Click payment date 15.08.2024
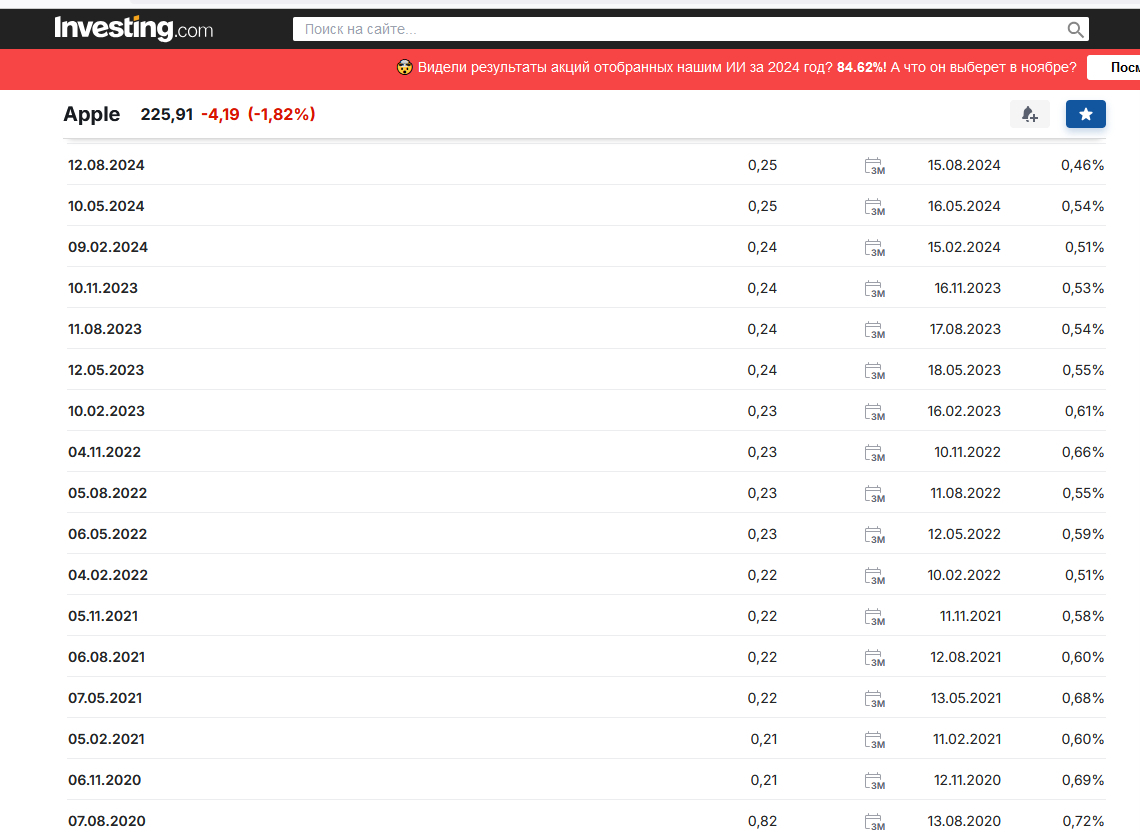 964,165
